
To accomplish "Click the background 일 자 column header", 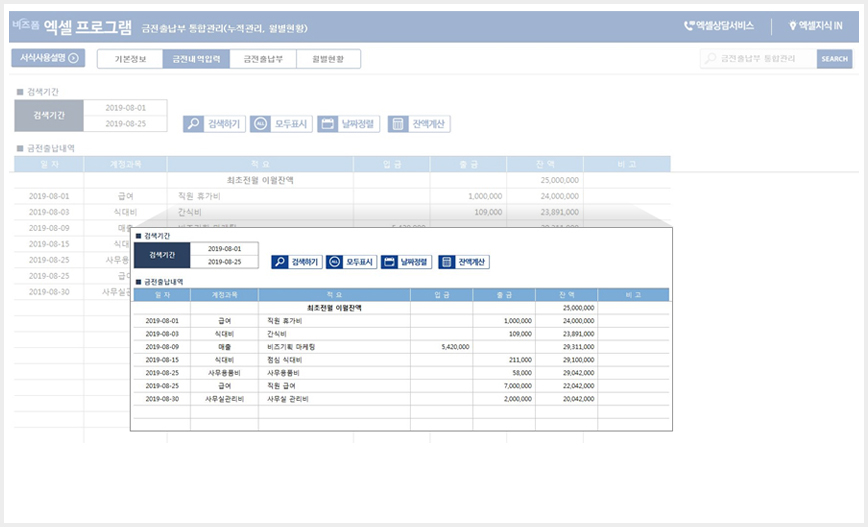I will [x=49, y=164].
